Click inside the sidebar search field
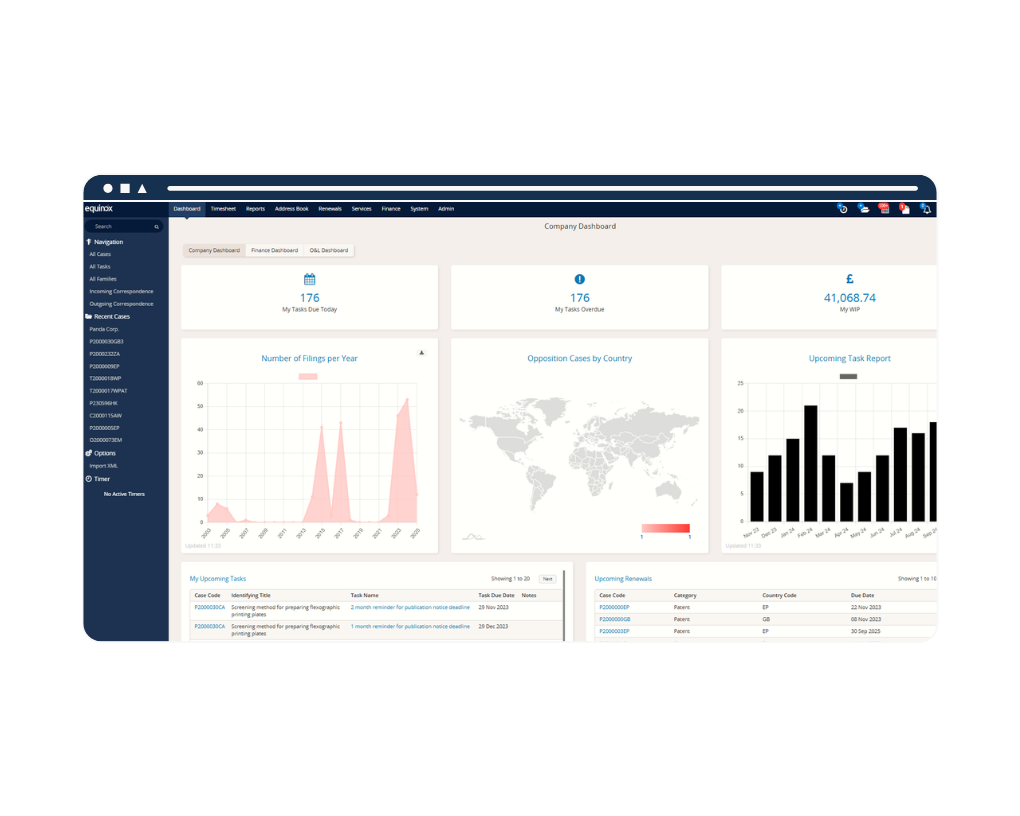Screen dimensions: 1020x816 coord(120,227)
